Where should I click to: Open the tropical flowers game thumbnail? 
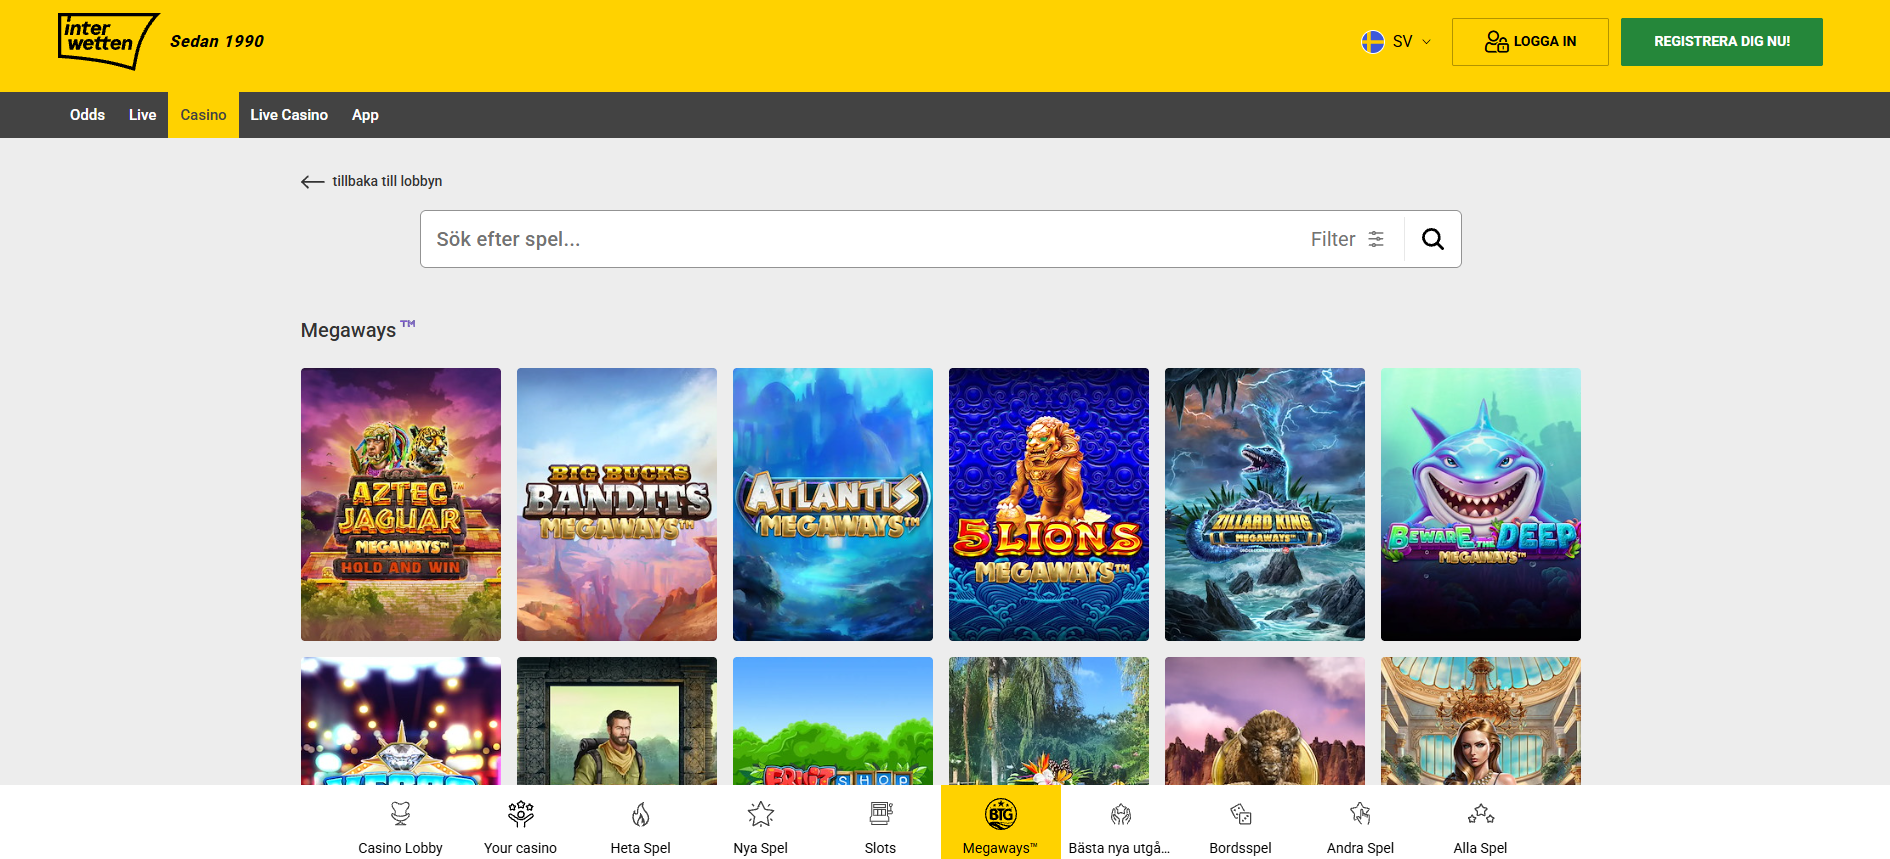[1049, 721]
